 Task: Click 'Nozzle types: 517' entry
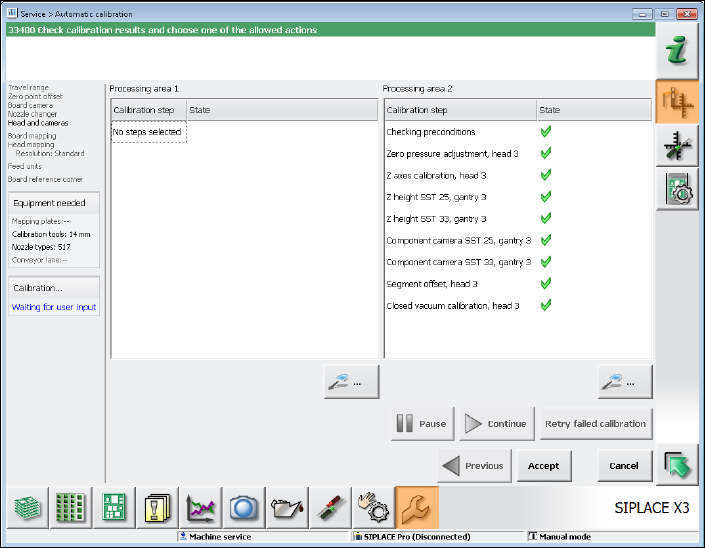coord(41,247)
